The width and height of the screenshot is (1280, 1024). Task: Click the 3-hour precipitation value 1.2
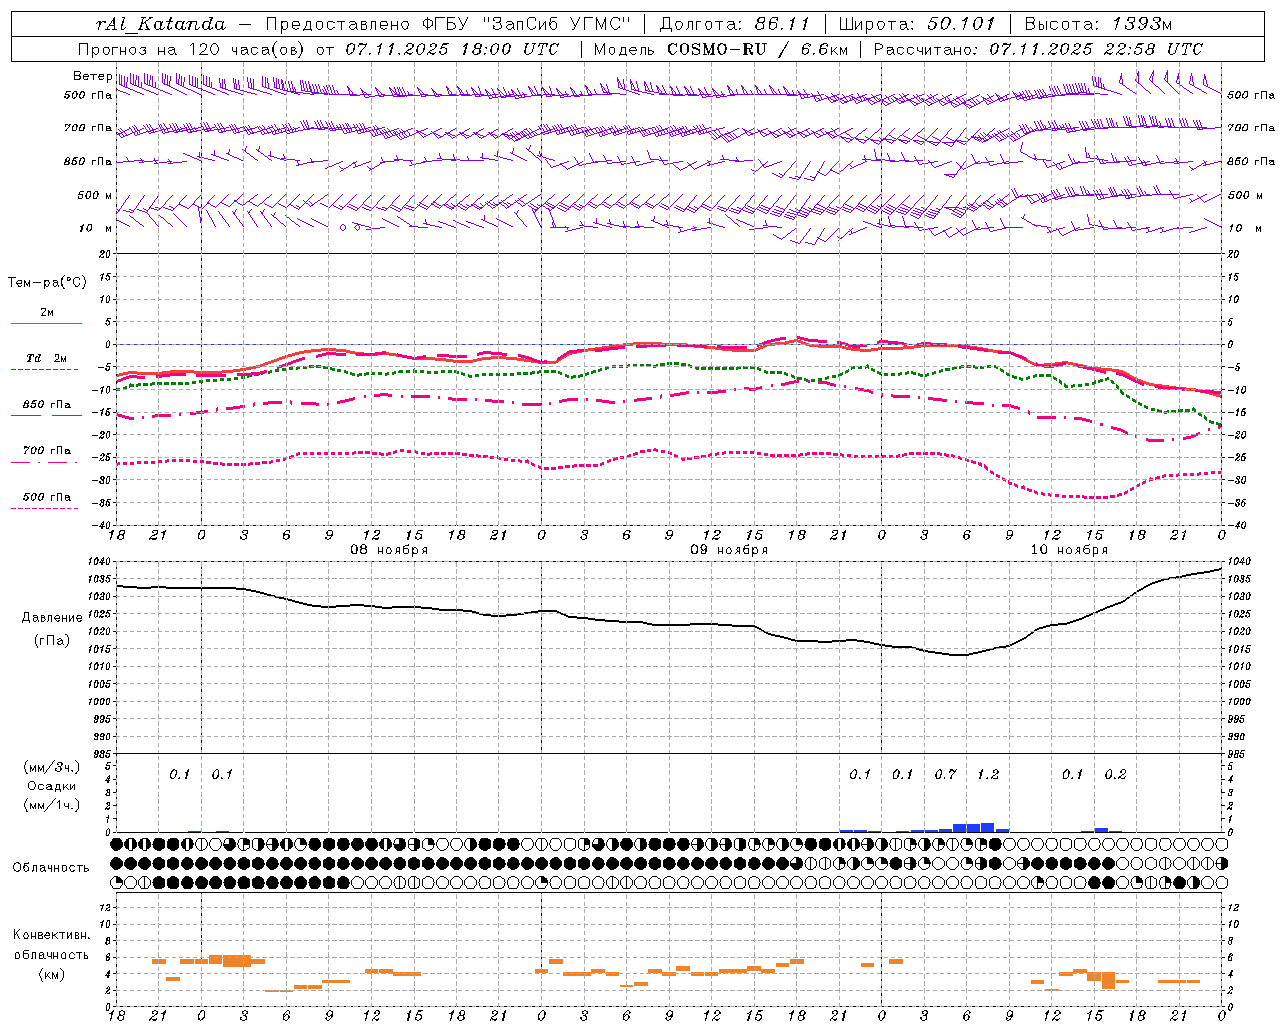click(x=988, y=774)
